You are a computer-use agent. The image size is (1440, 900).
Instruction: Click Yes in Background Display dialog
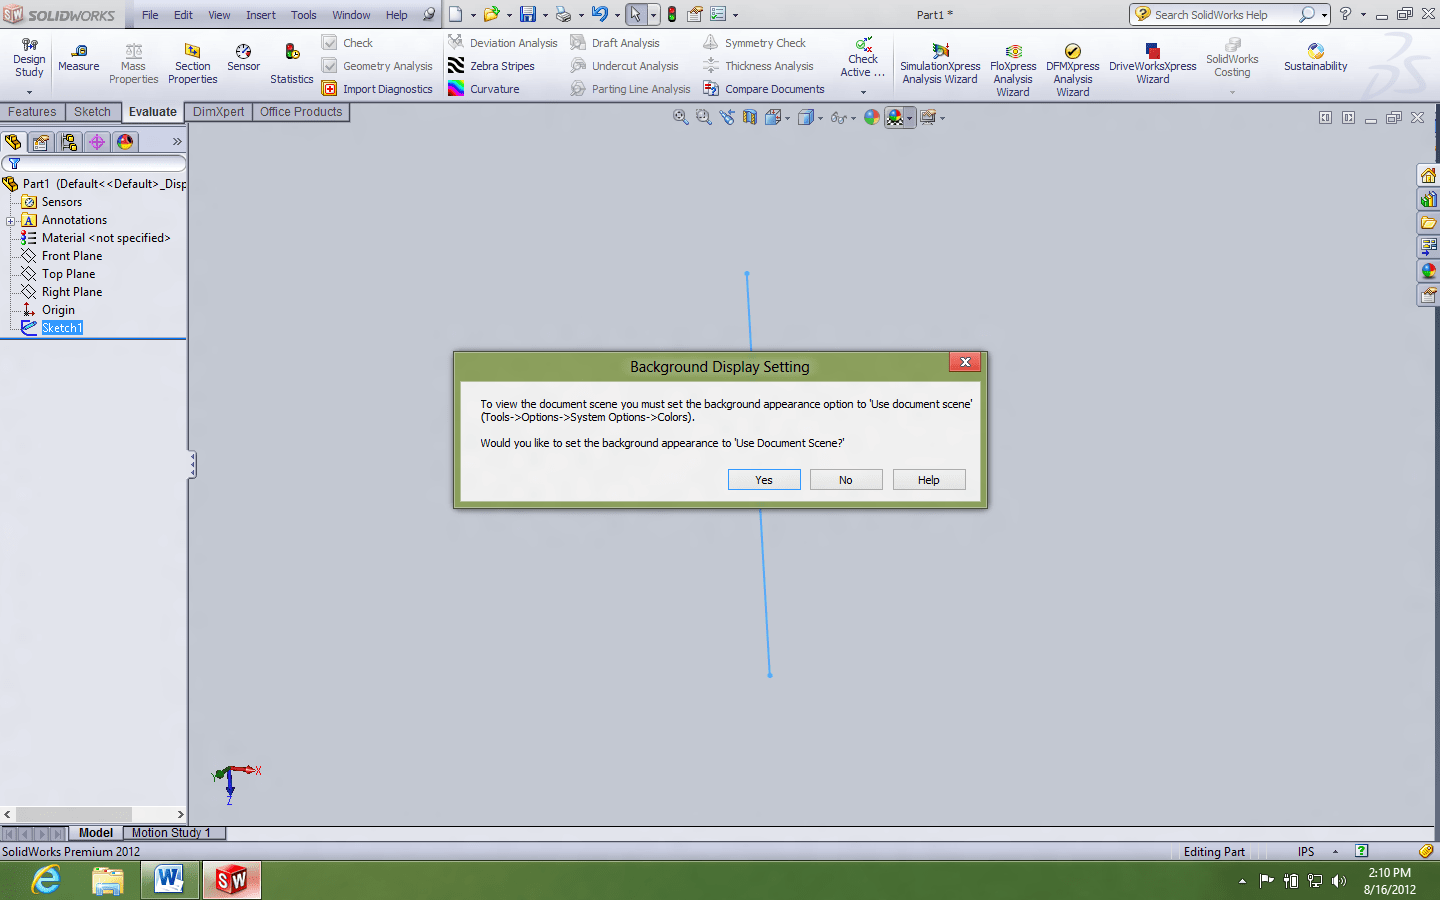click(764, 480)
